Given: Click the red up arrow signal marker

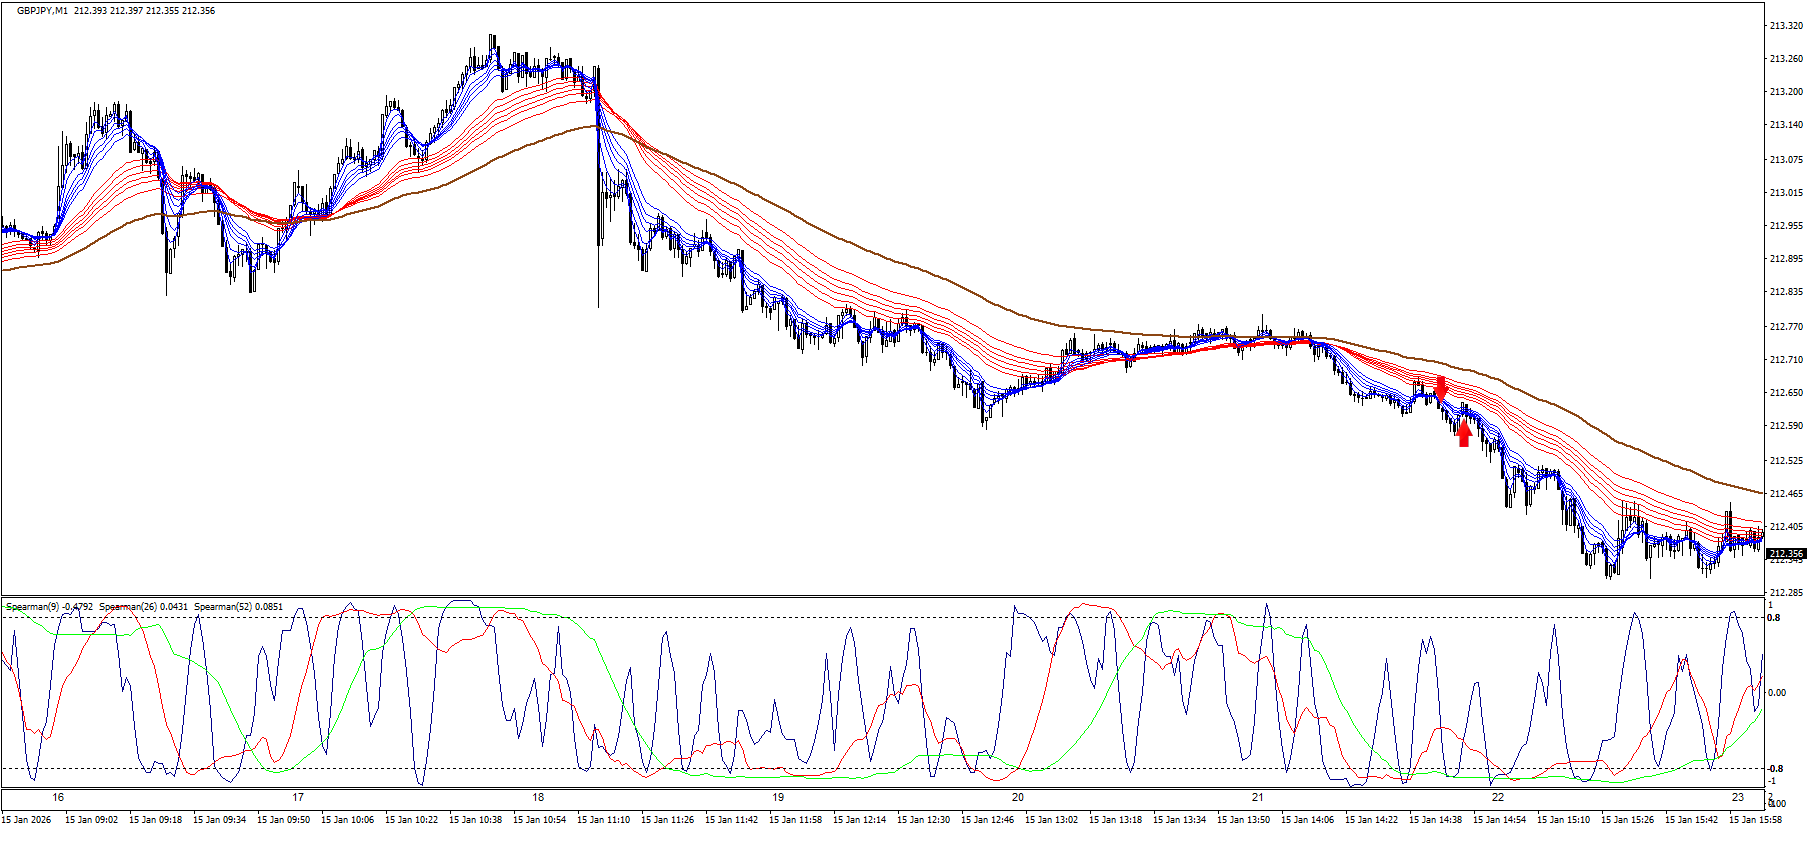Looking at the screenshot, I should pos(1464,433).
